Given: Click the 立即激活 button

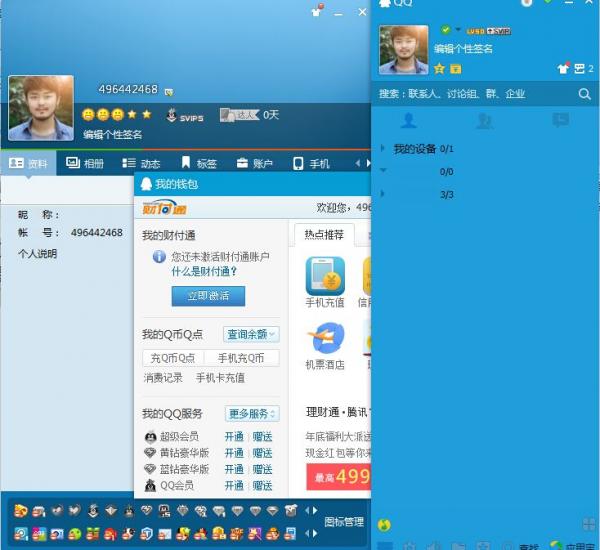Looking at the screenshot, I should pos(208,296).
